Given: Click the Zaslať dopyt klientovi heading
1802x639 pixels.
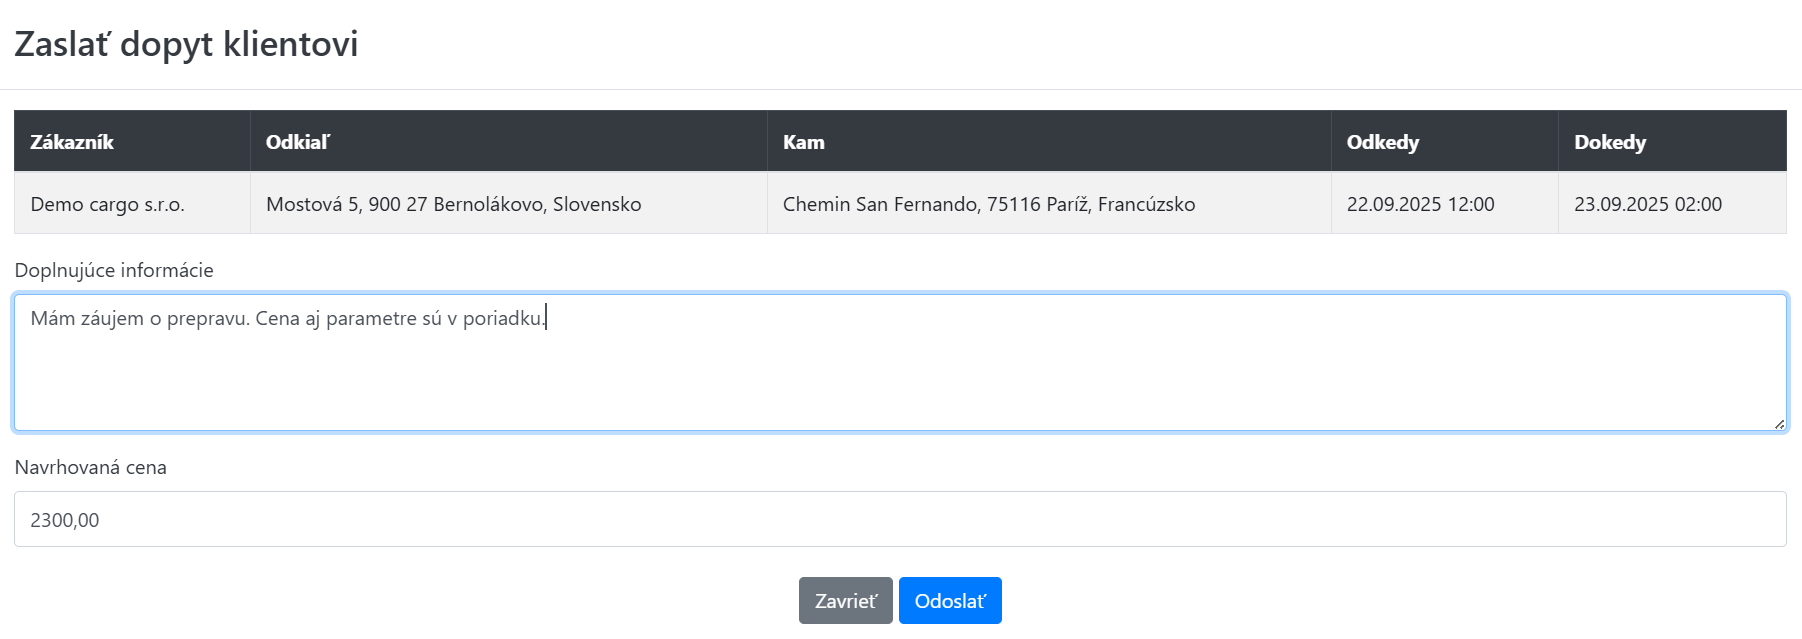Looking at the screenshot, I should pos(186,44).
